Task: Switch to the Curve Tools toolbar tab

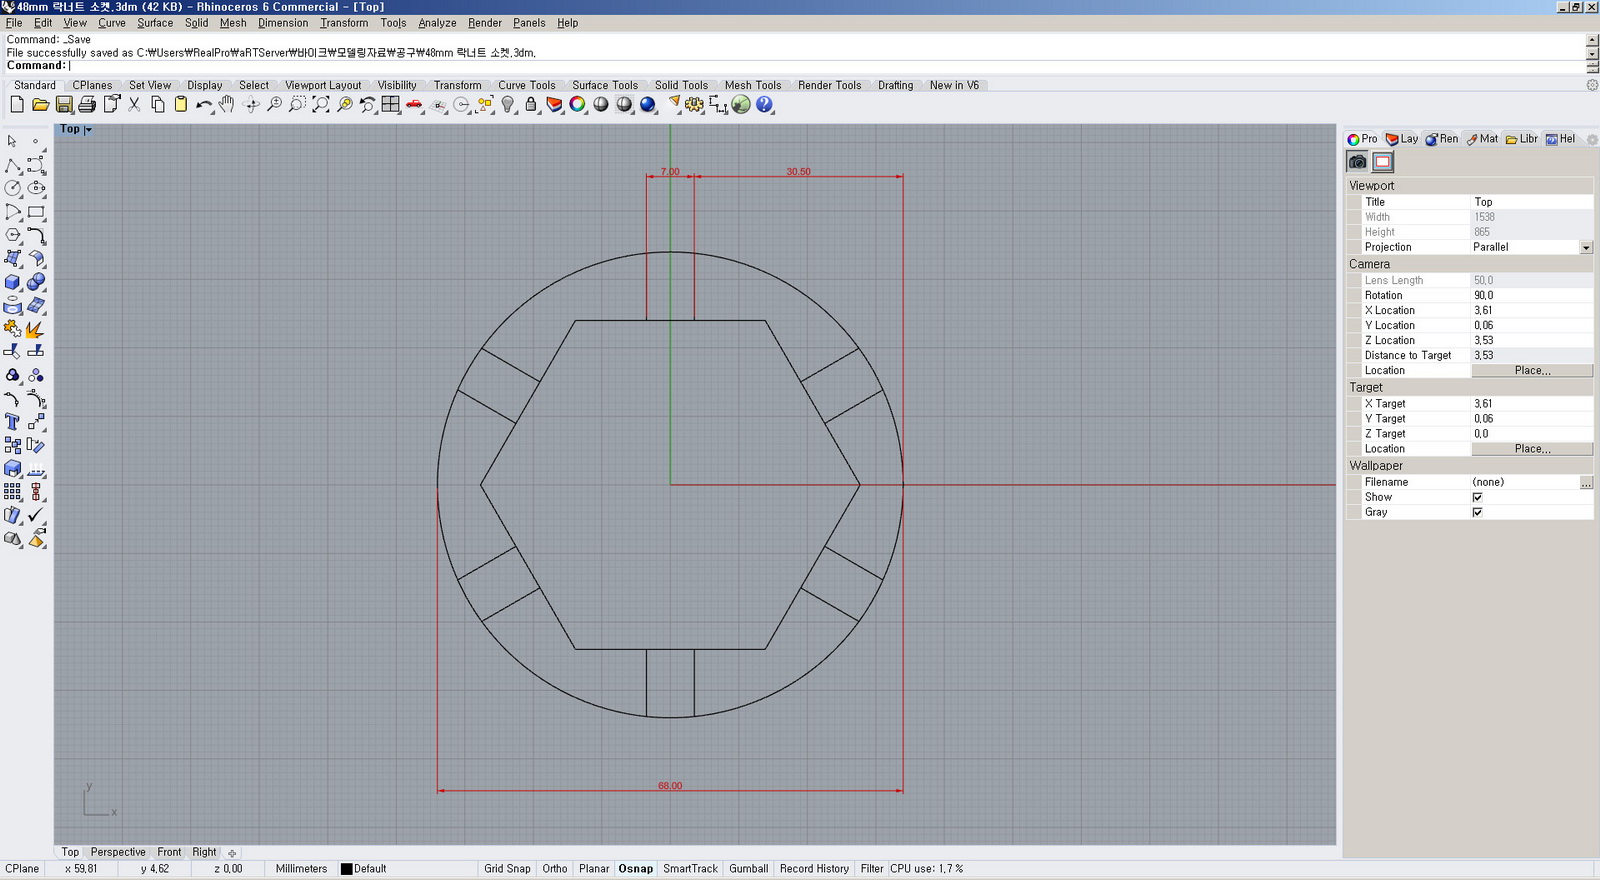Action: pyautogui.click(x=527, y=85)
